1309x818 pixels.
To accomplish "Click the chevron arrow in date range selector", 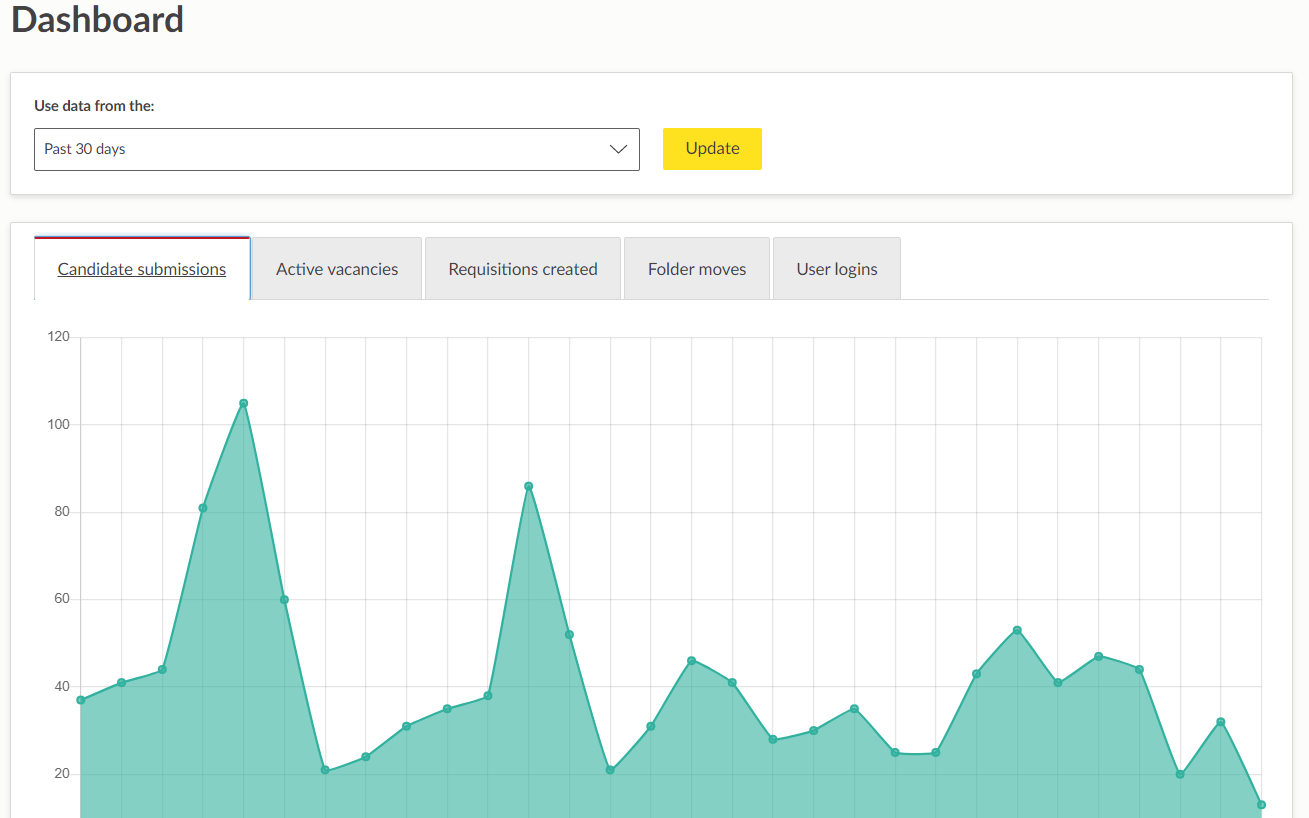I will point(618,149).
